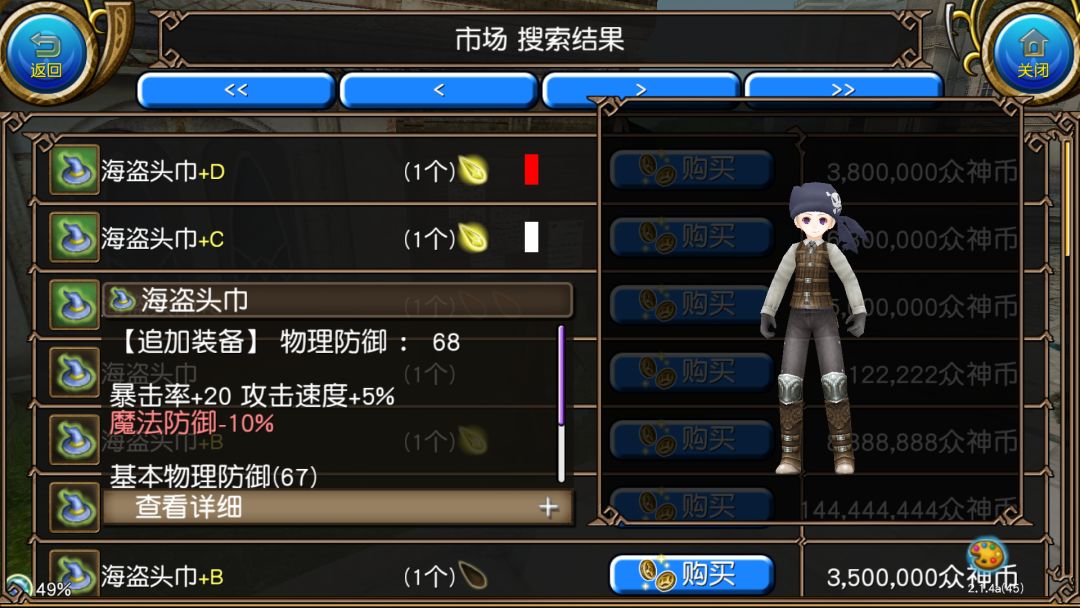Select the 海盗头巾+D hat icon

tap(74, 169)
